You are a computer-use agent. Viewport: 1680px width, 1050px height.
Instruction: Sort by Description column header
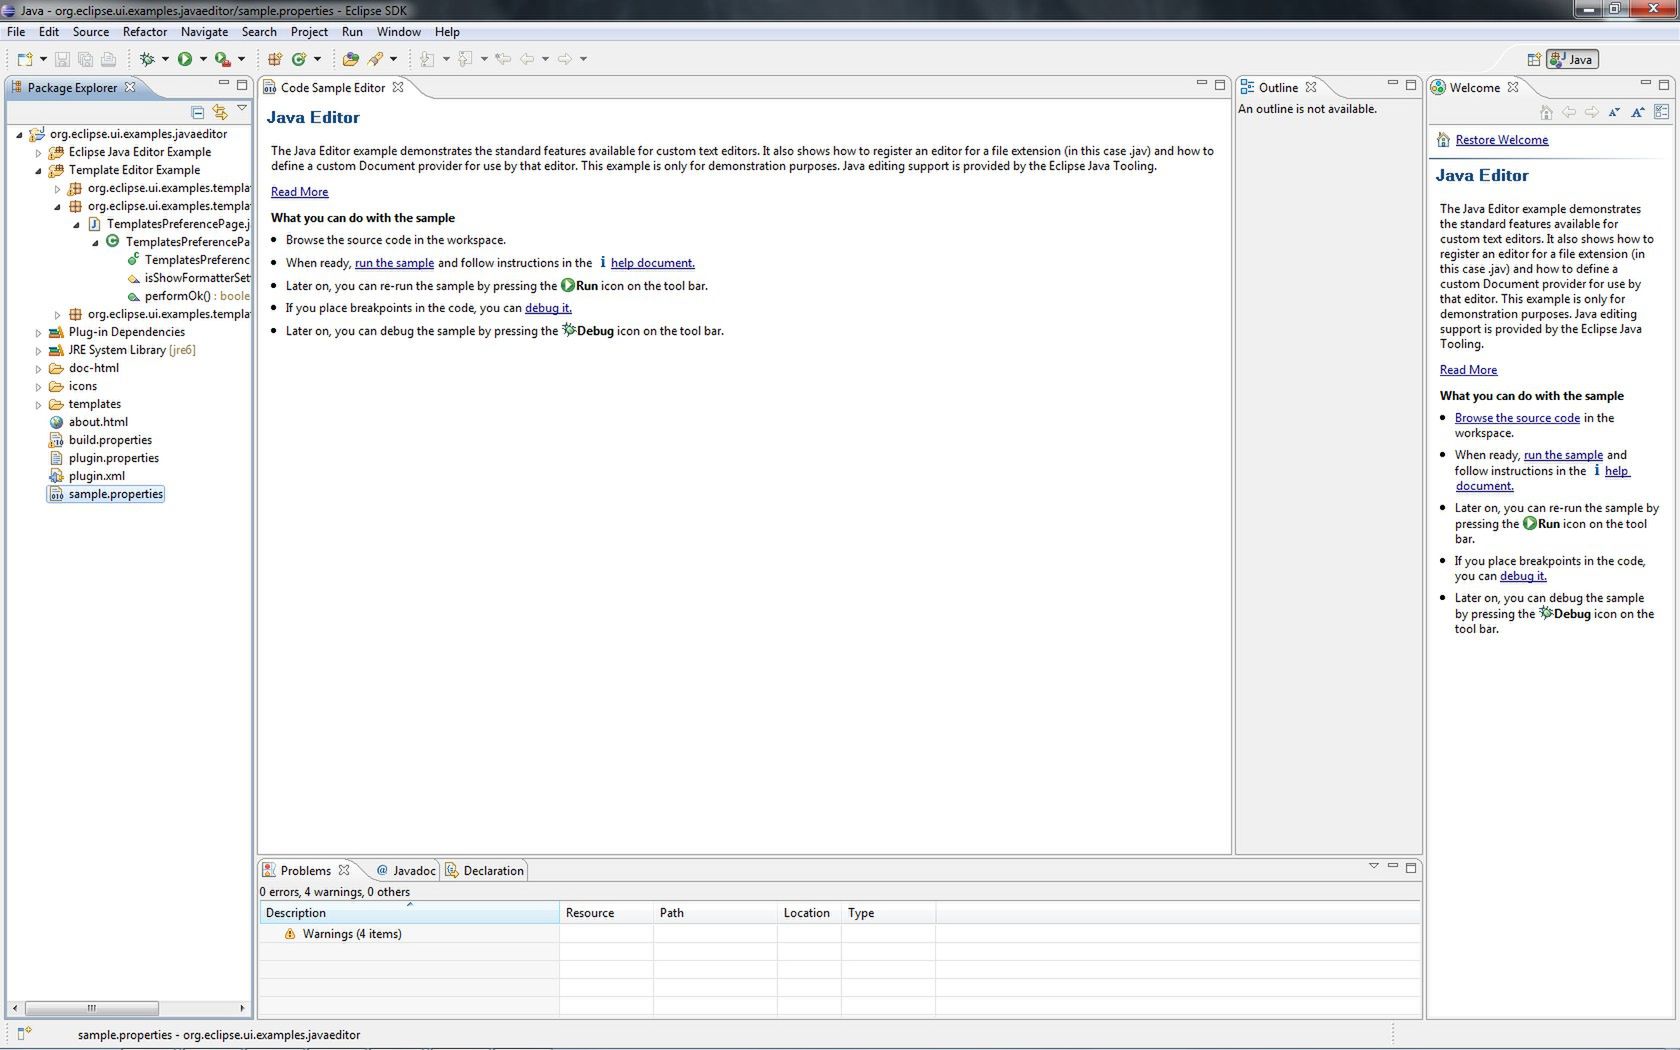pos(409,913)
